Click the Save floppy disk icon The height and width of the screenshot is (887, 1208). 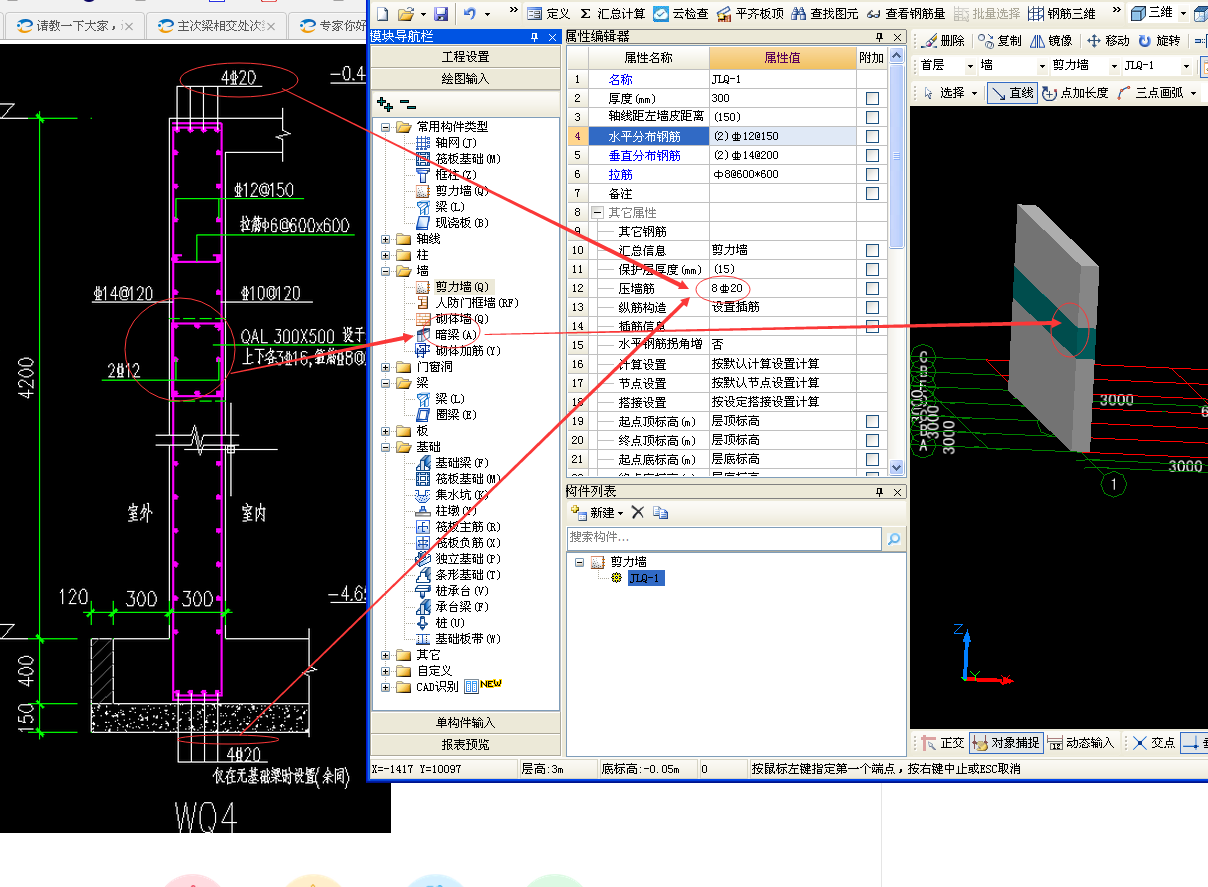[441, 13]
